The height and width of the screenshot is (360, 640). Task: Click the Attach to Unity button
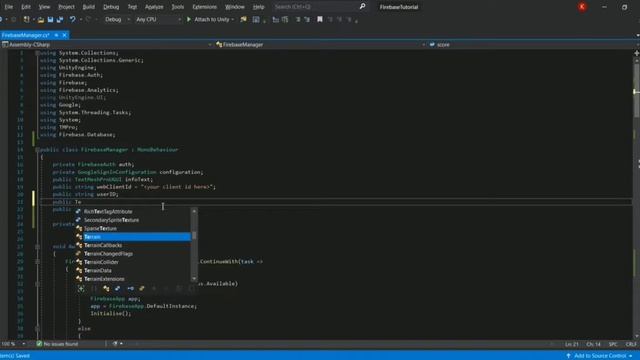(x=208, y=19)
